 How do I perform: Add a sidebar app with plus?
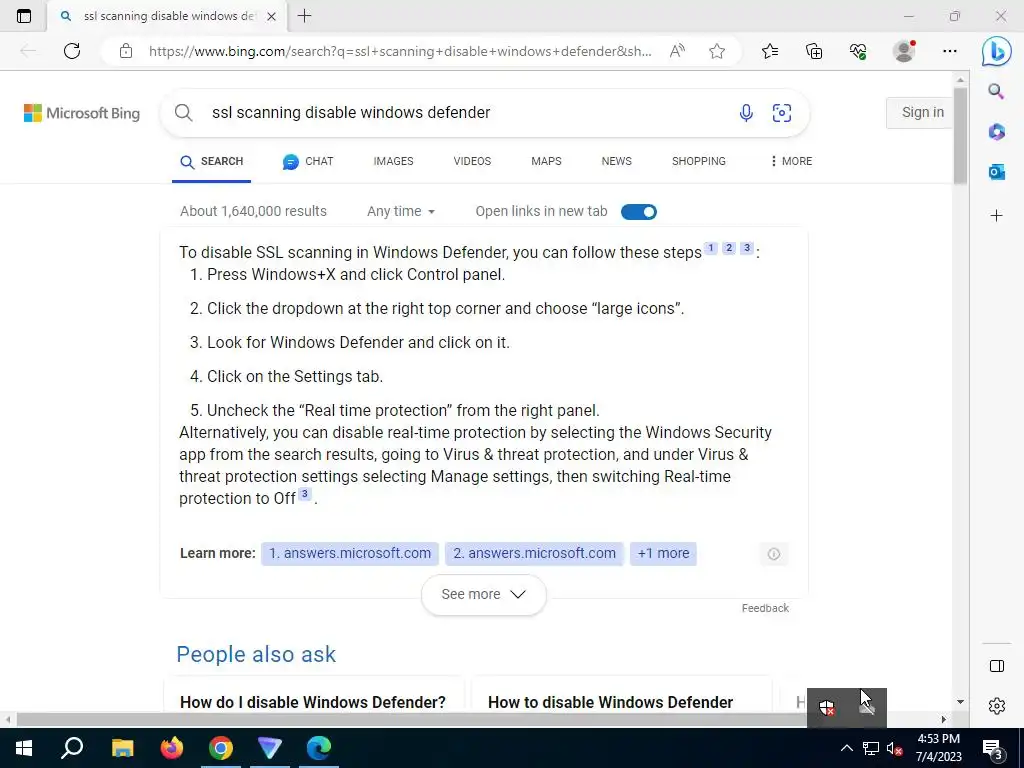996,216
